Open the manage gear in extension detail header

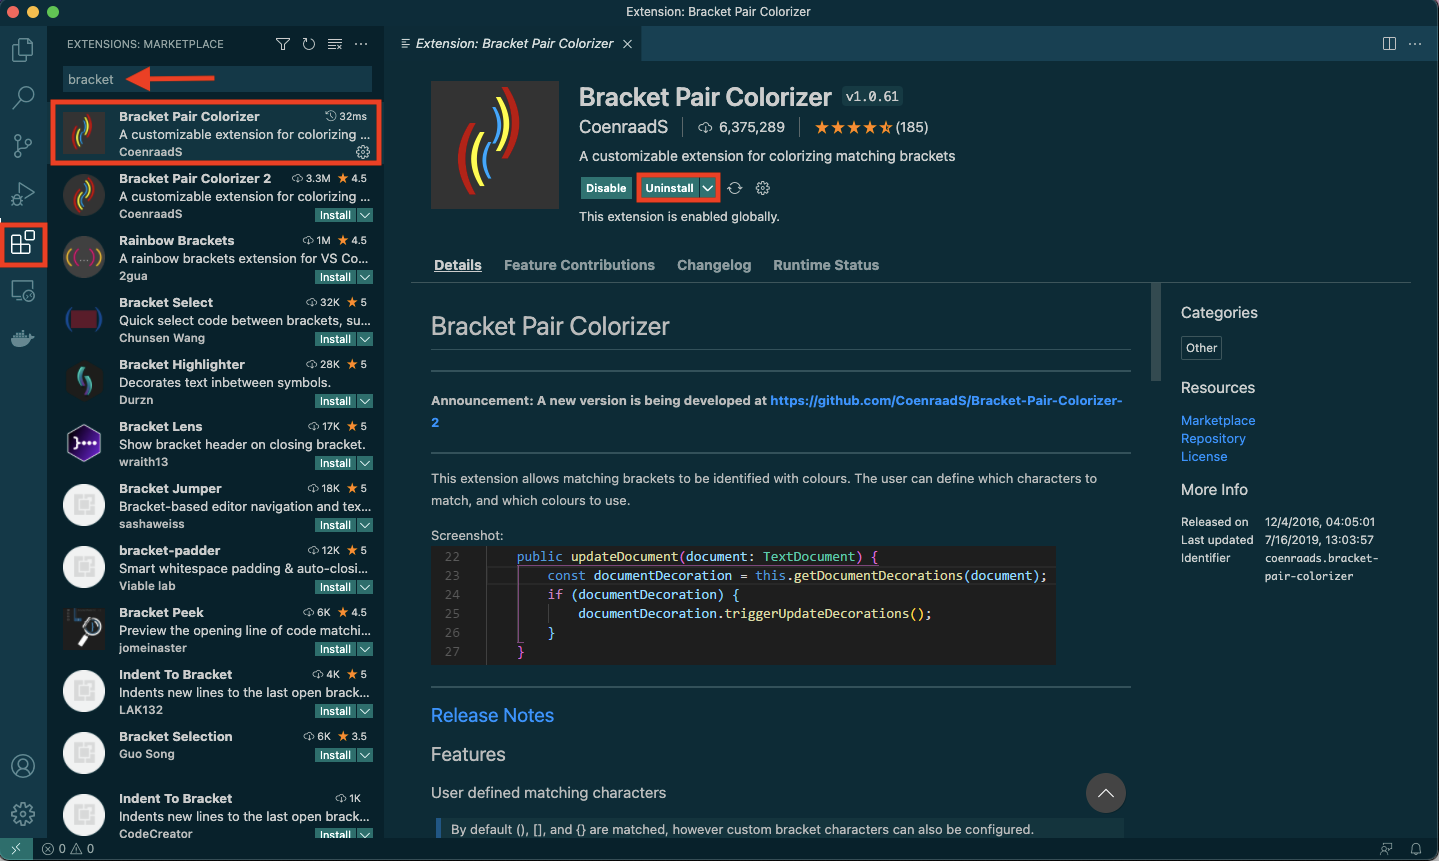(x=763, y=188)
